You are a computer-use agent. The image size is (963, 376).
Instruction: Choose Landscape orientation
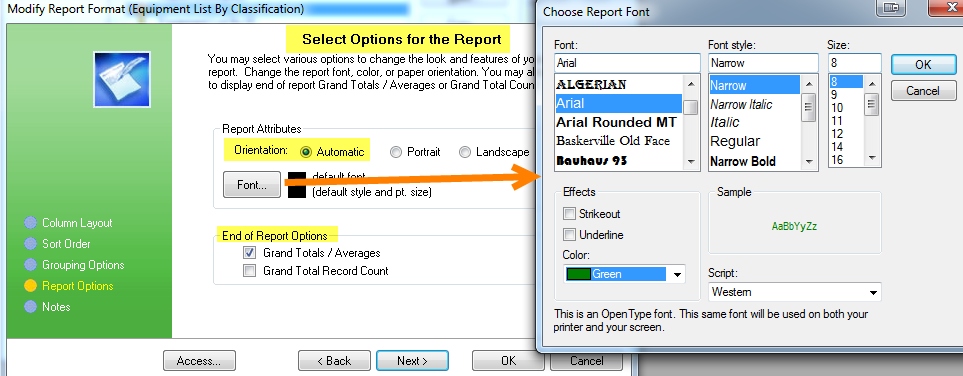click(465, 152)
